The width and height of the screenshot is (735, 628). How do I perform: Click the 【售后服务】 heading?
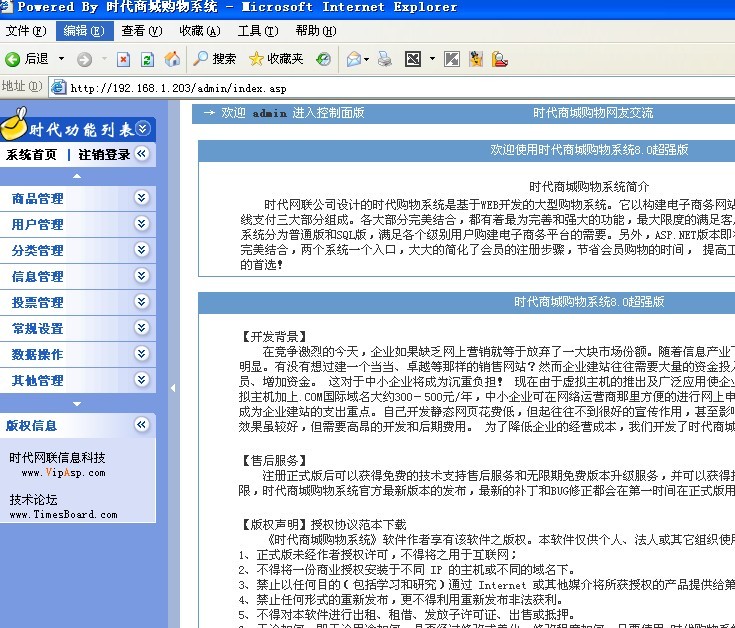[x=274, y=460]
